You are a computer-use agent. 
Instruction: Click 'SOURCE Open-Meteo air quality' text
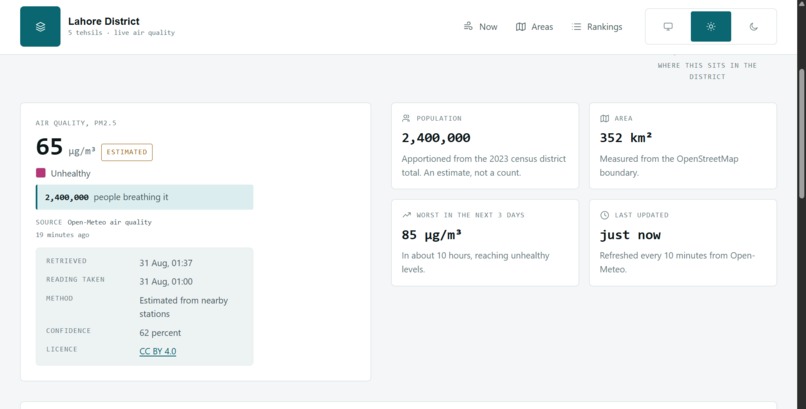coord(94,222)
